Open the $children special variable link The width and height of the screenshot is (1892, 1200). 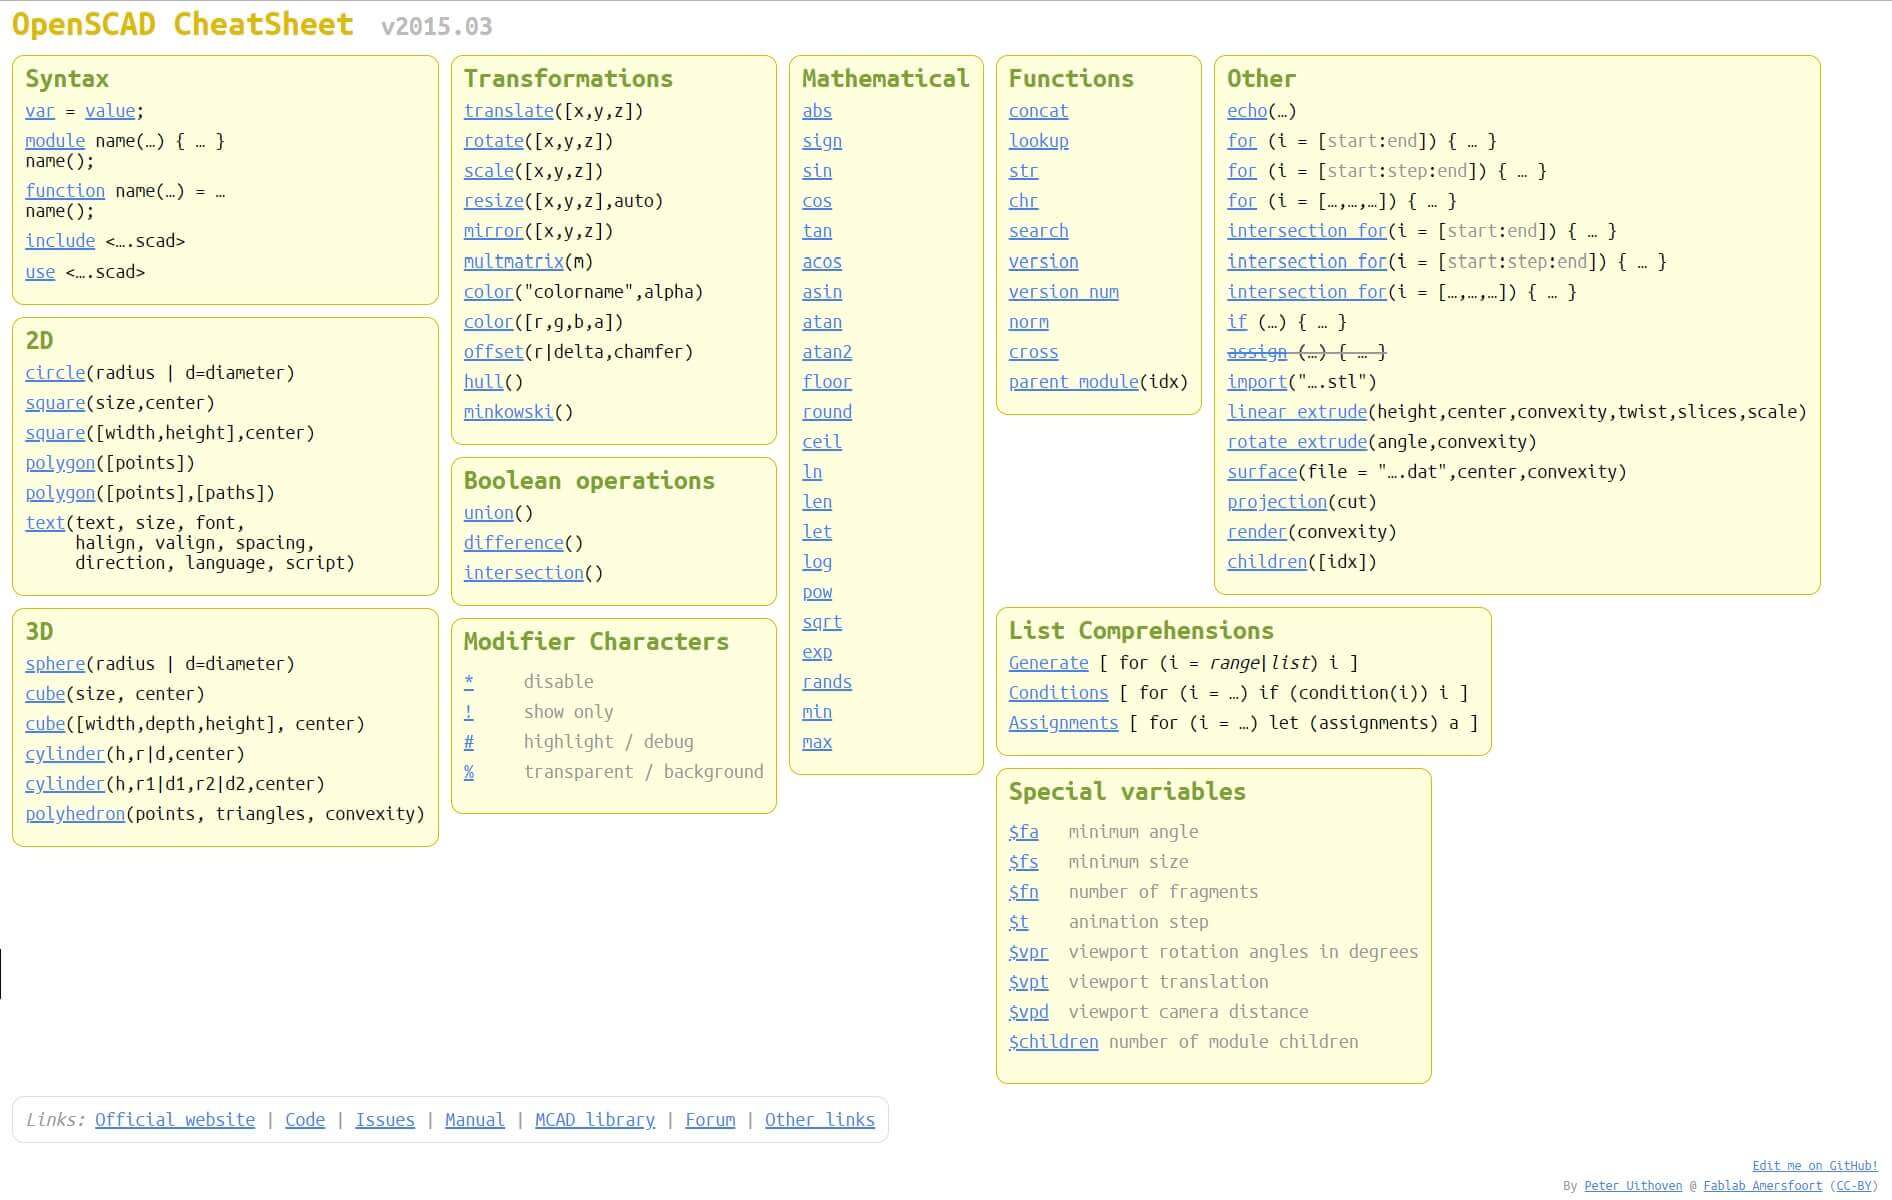(x=1053, y=1042)
